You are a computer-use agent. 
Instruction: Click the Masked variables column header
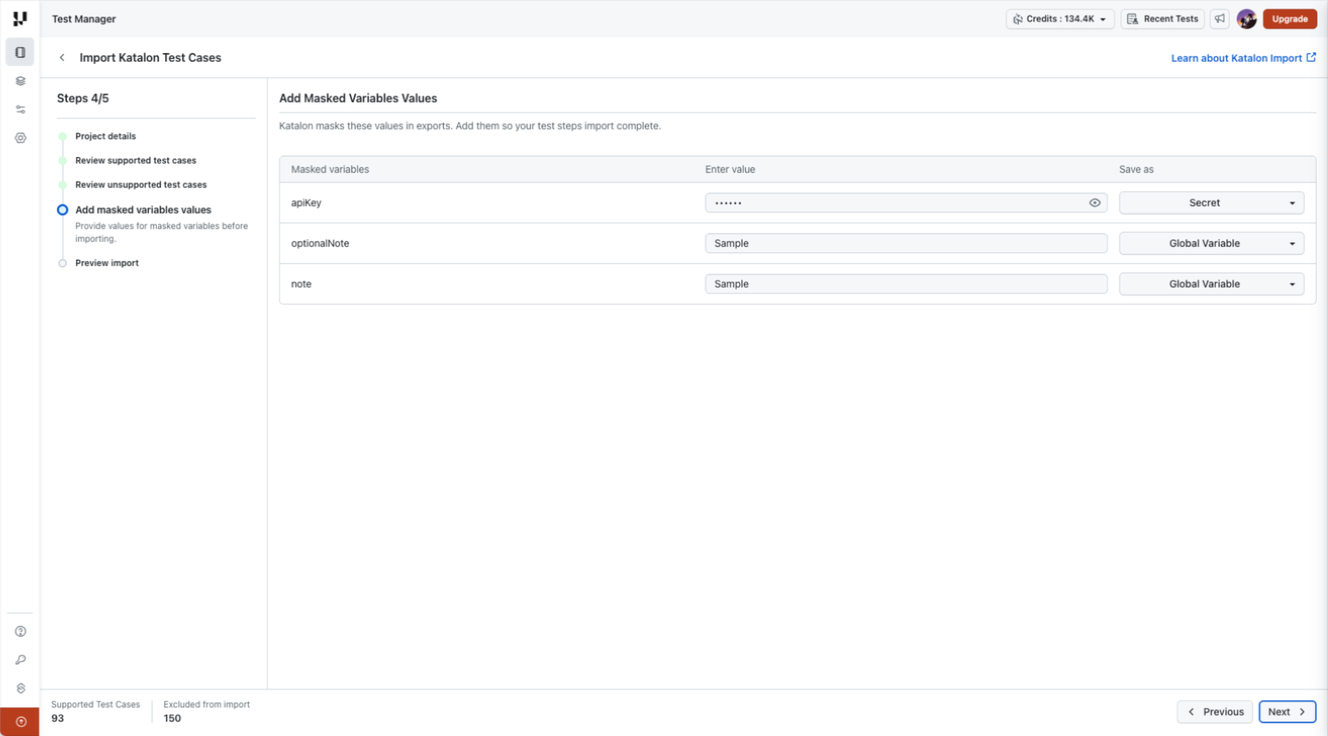click(x=330, y=170)
